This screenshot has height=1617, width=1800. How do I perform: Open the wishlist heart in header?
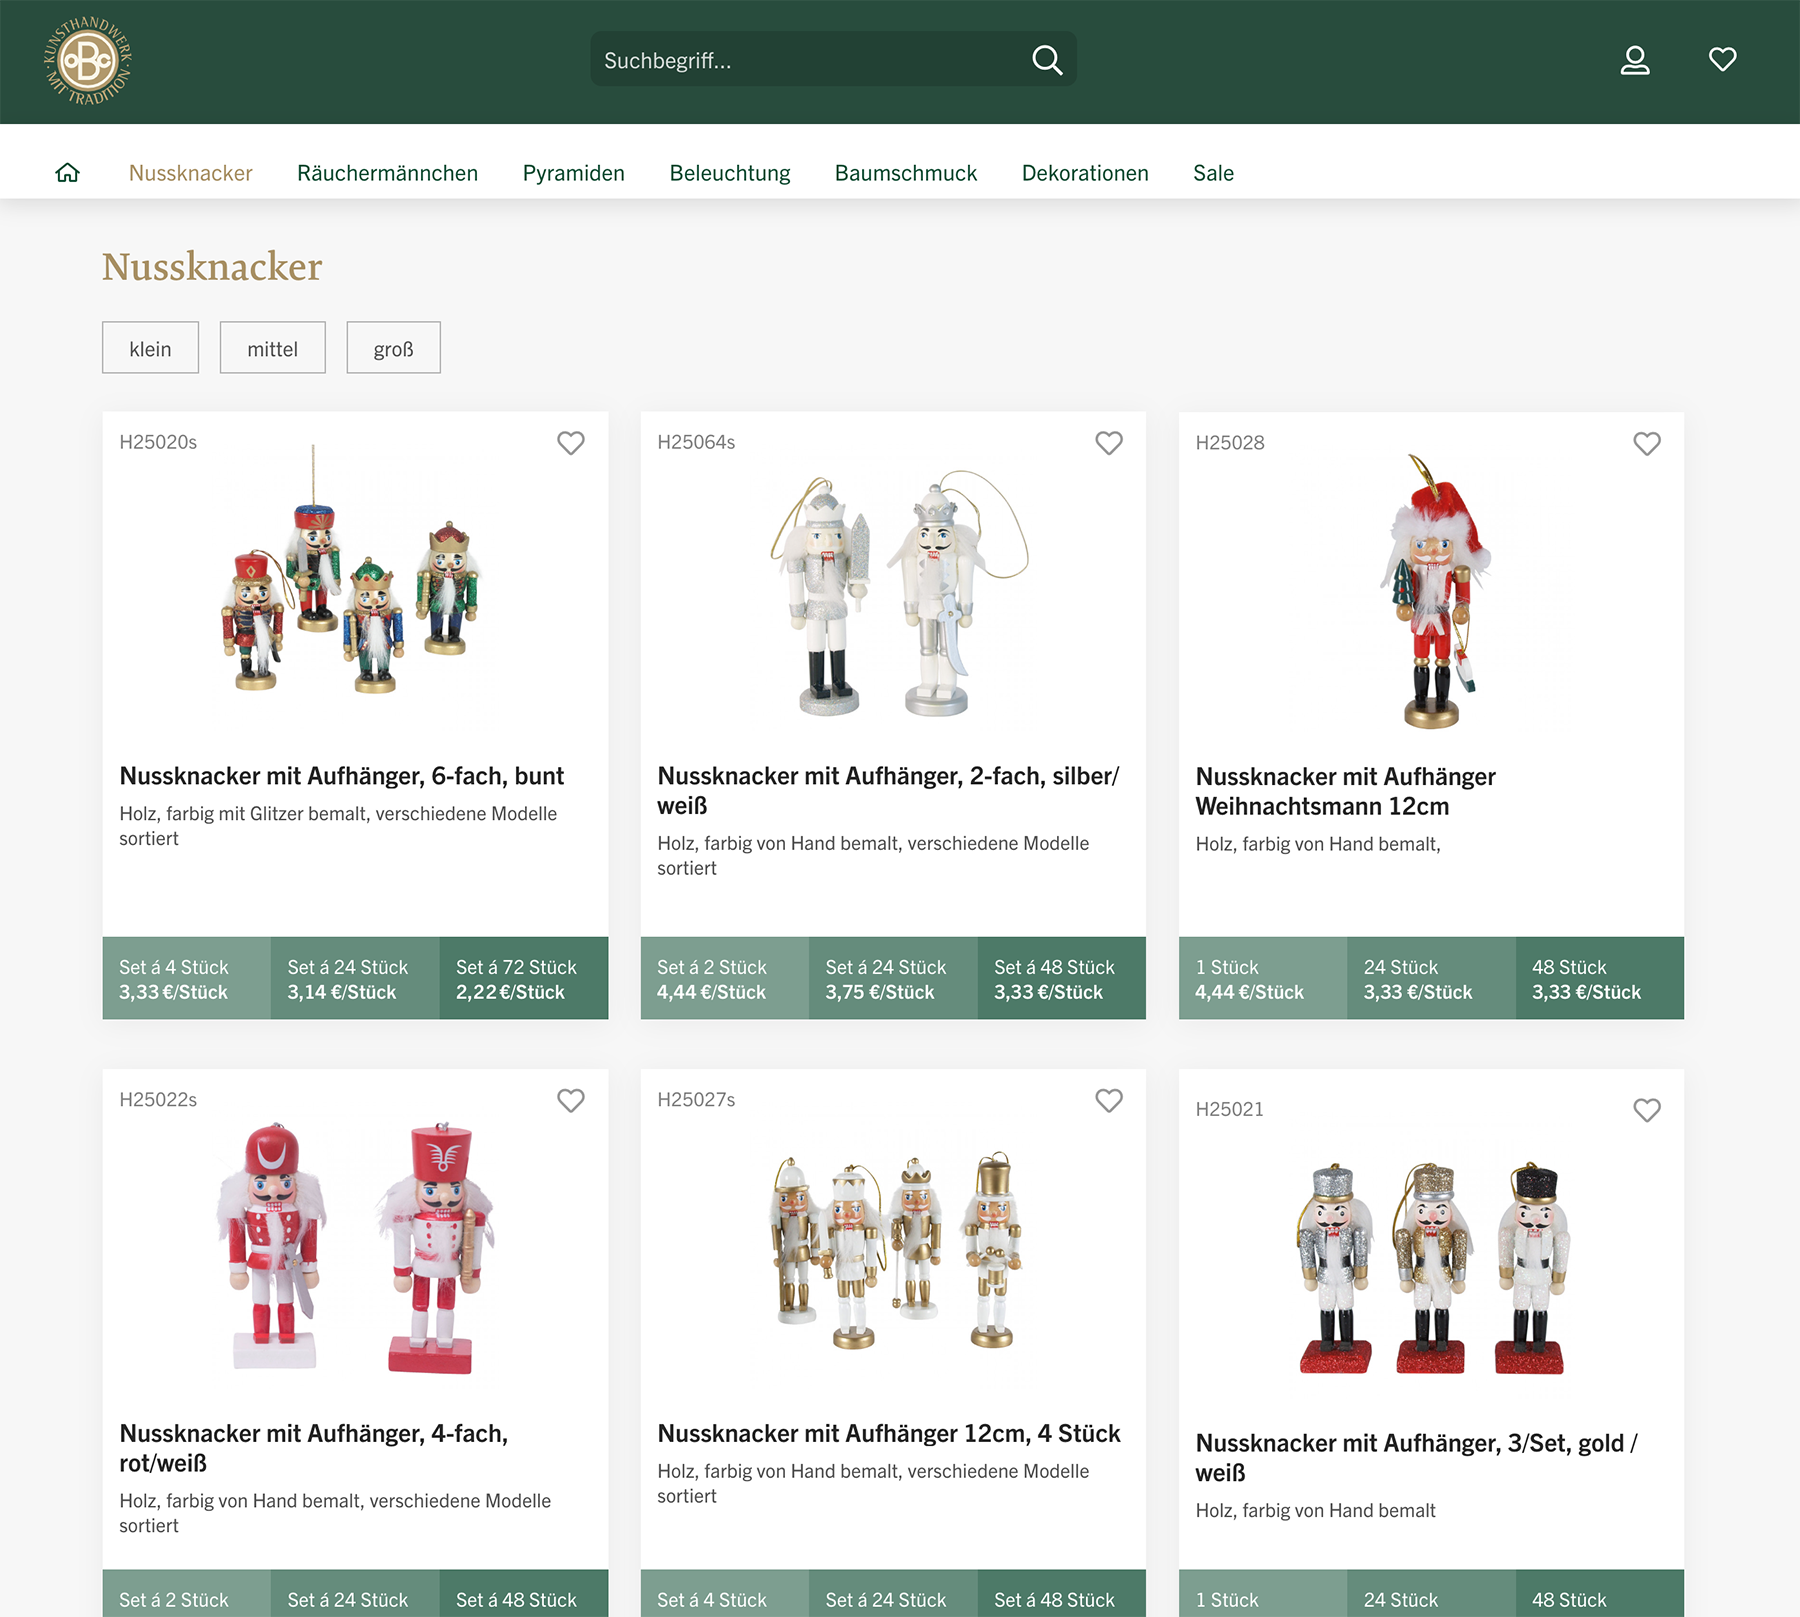(1722, 60)
